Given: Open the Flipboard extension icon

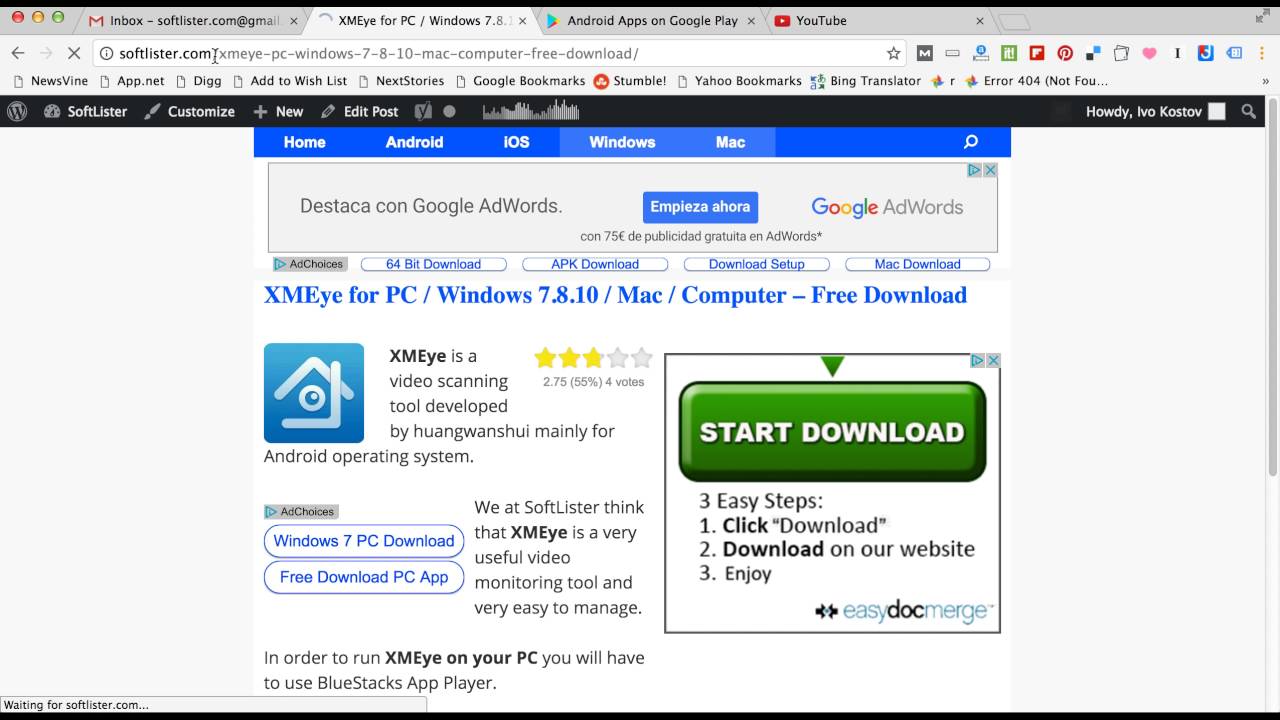Looking at the screenshot, I should click(x=1037, y=53).
